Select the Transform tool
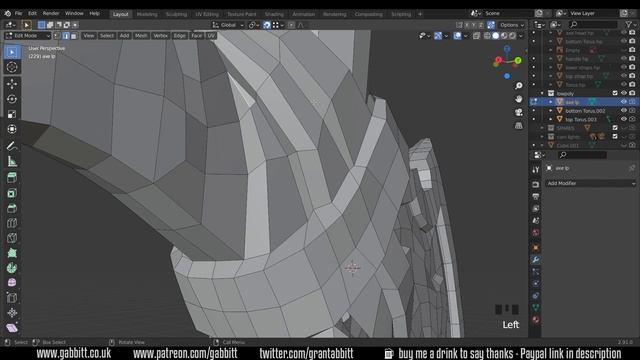The width and height of the screenshot is (640, 360). pos(12,129)
